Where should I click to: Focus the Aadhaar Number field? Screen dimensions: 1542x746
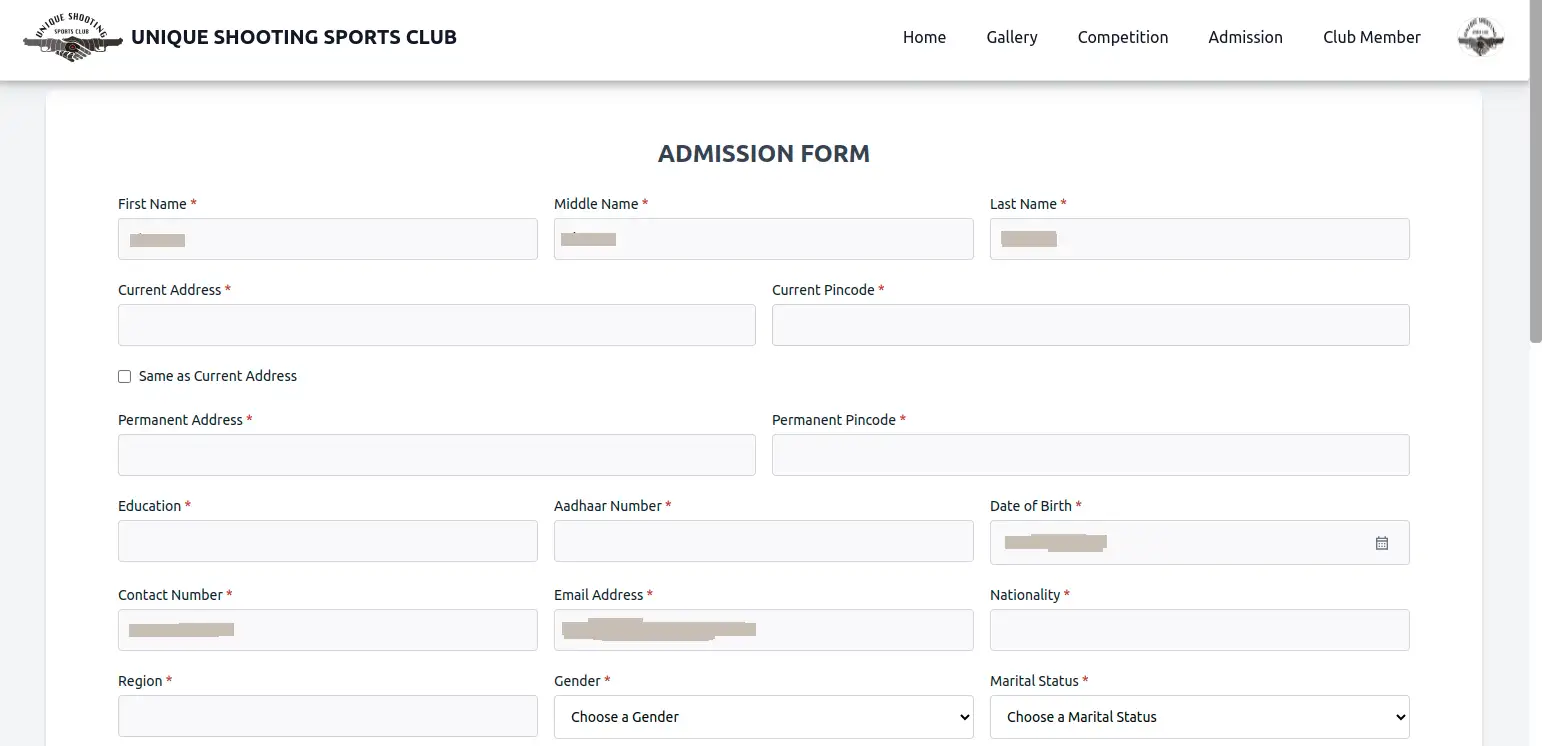click(x=763, y=542)
